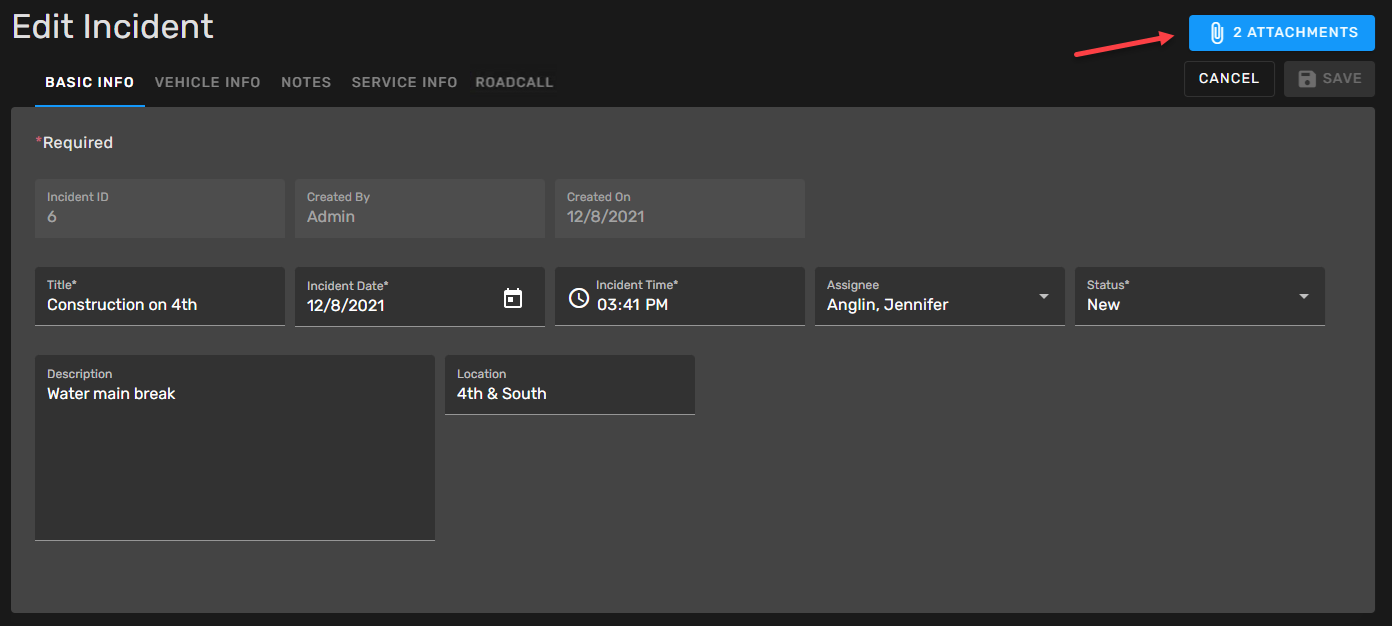The width and height of the screenshot is (1392, 626).
Task: Select the Basic Info tab
Action: click(90, 83)
